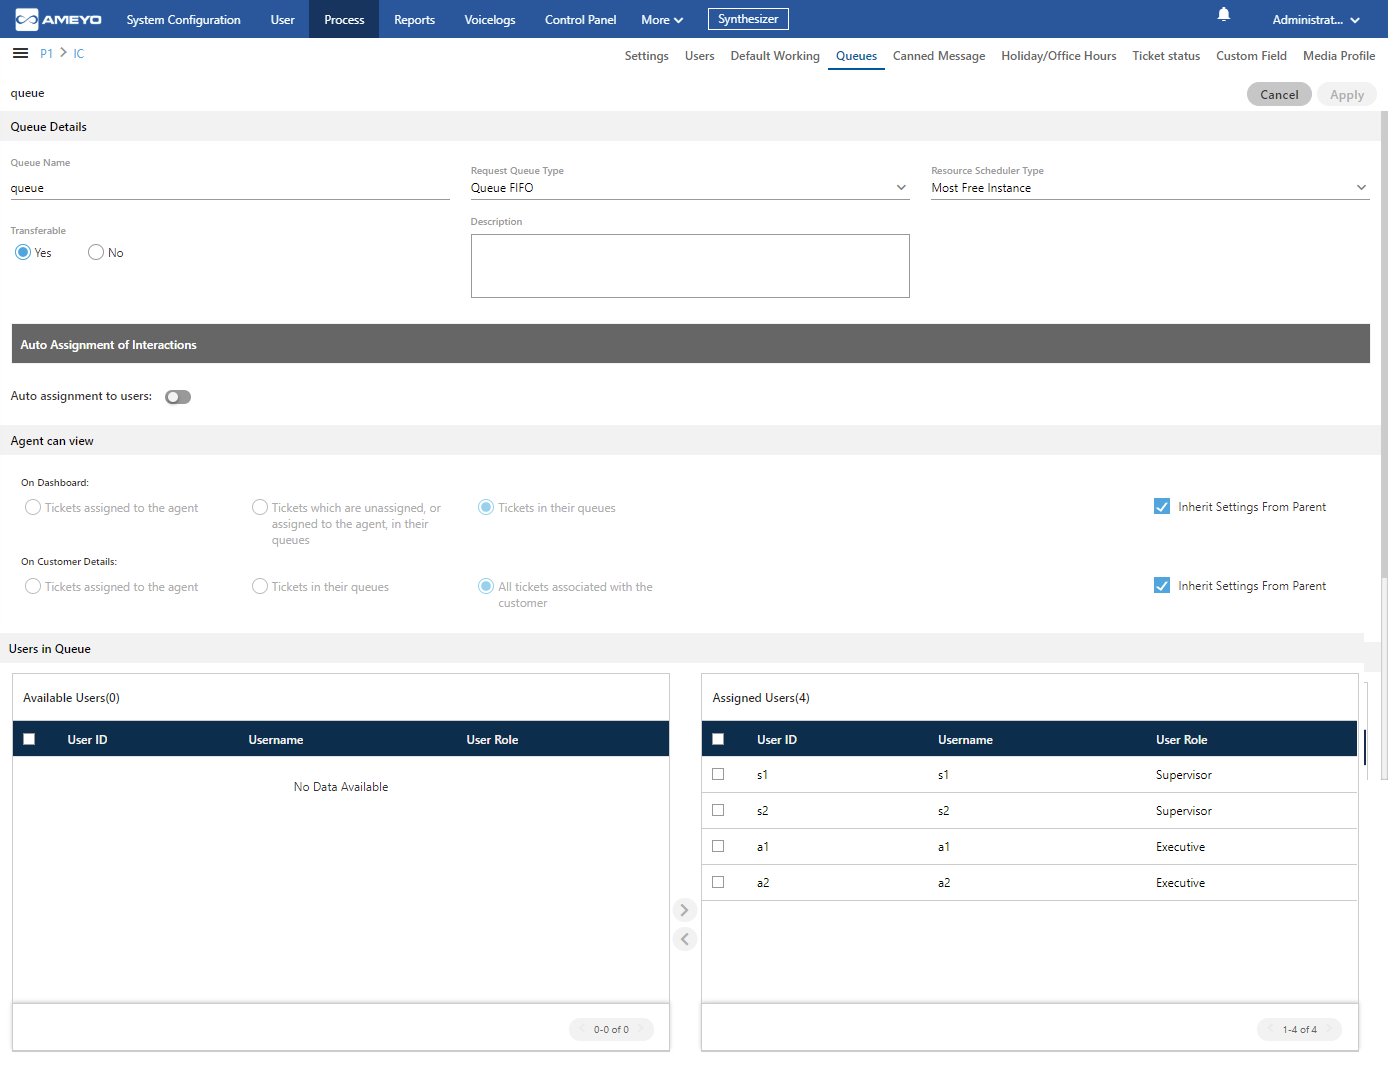1388x1065 pixels.
Task: Open the Reports menu
Action: (x=414, y=20)
